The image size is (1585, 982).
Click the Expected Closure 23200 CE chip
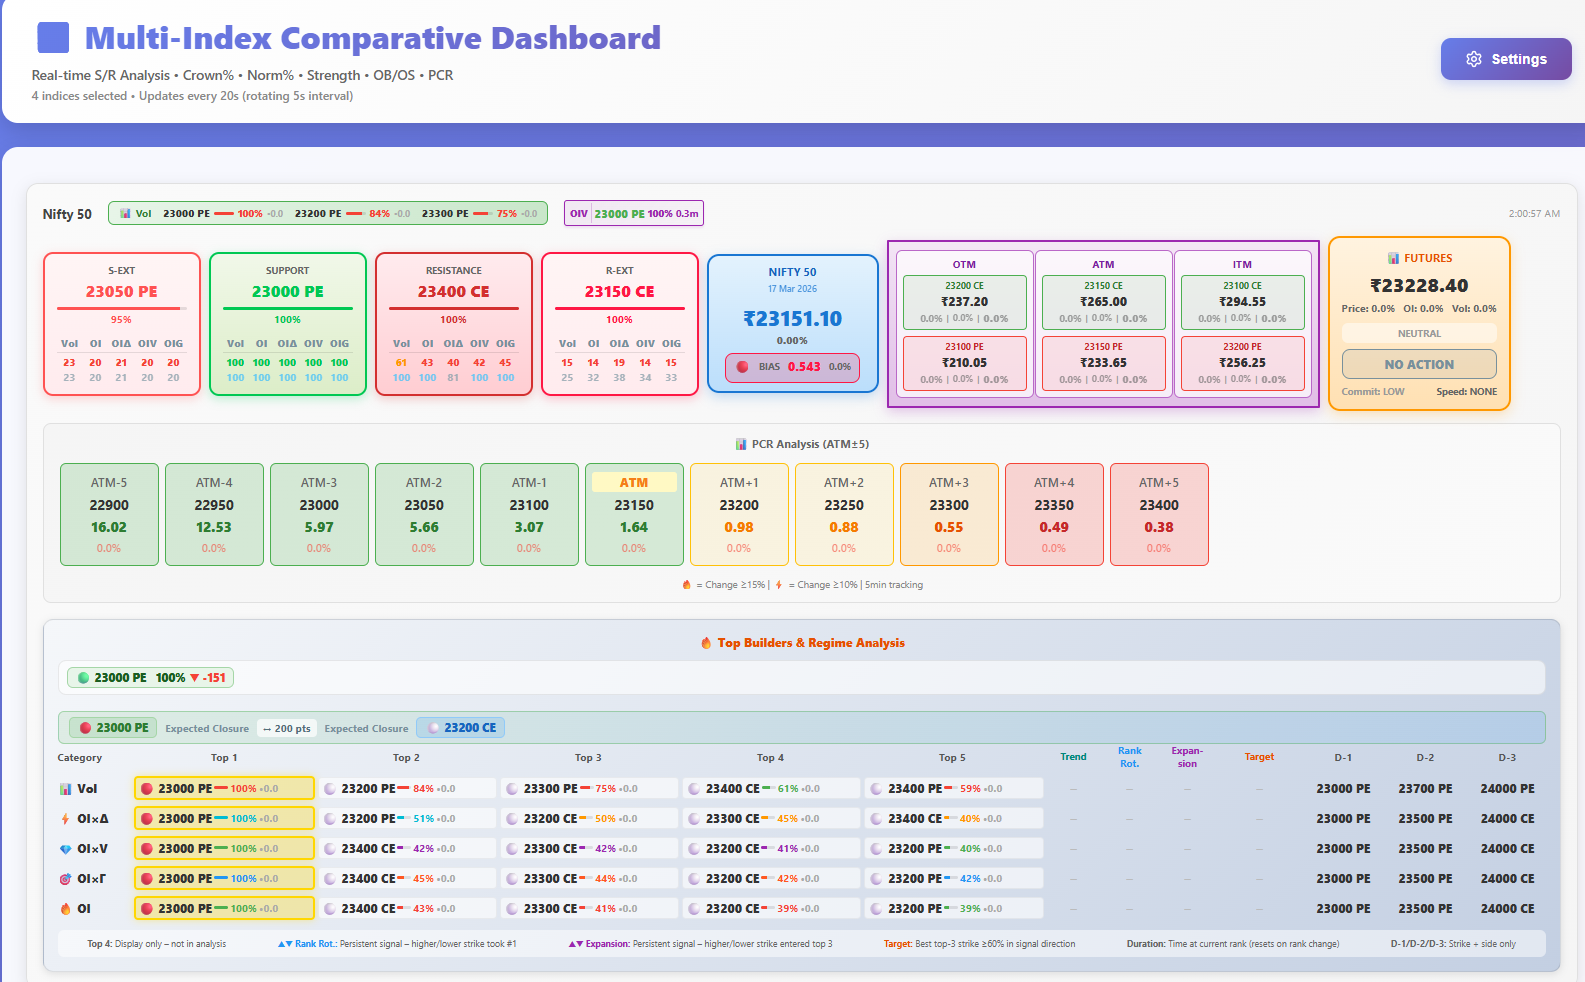tap(461, 728)
